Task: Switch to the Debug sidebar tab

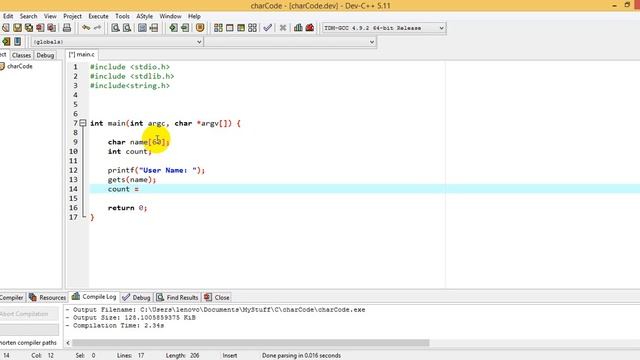Action: point(45,55)
